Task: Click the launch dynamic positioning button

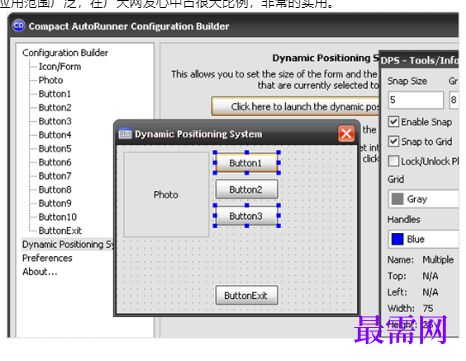Action: coord(296,106)
